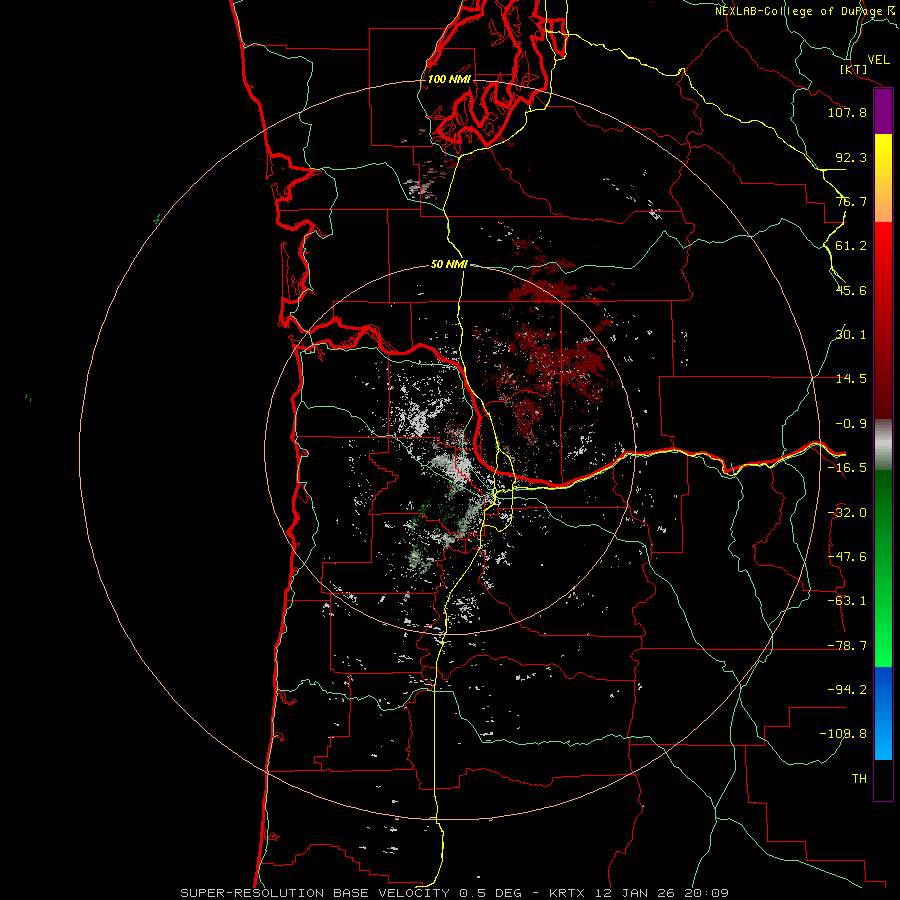Image resolution: width=900 pixels, height=900 pixels.
Task: Select the 107.8 velocity scale value
Action: 847,112
